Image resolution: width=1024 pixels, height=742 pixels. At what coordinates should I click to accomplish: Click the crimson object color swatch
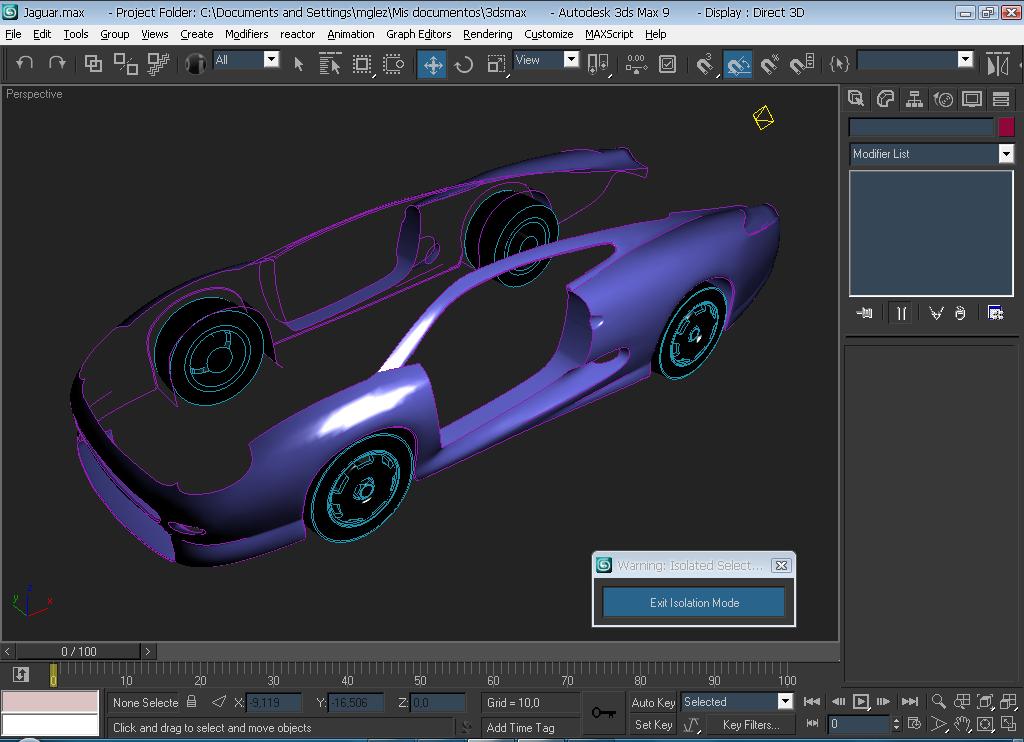[x=1006, y=127]
